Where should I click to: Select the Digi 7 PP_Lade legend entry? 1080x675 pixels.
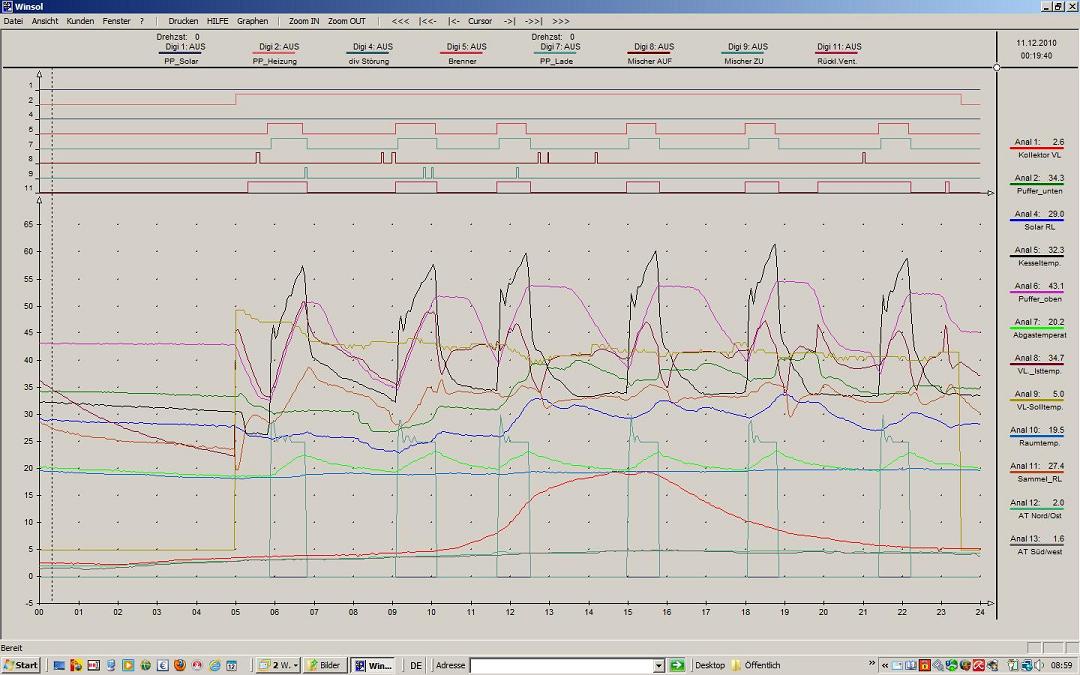pos(557,54)
